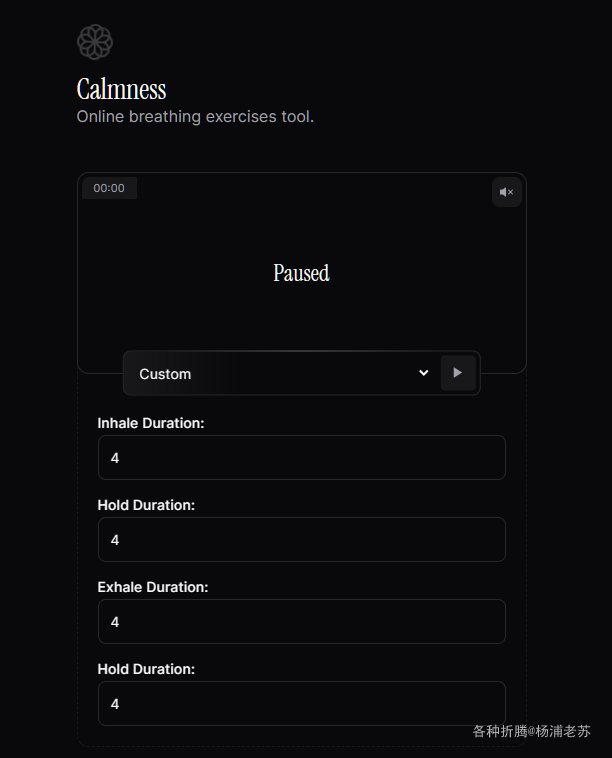Click the last Hold Duration input after Exhale

[x=301, y=703]
